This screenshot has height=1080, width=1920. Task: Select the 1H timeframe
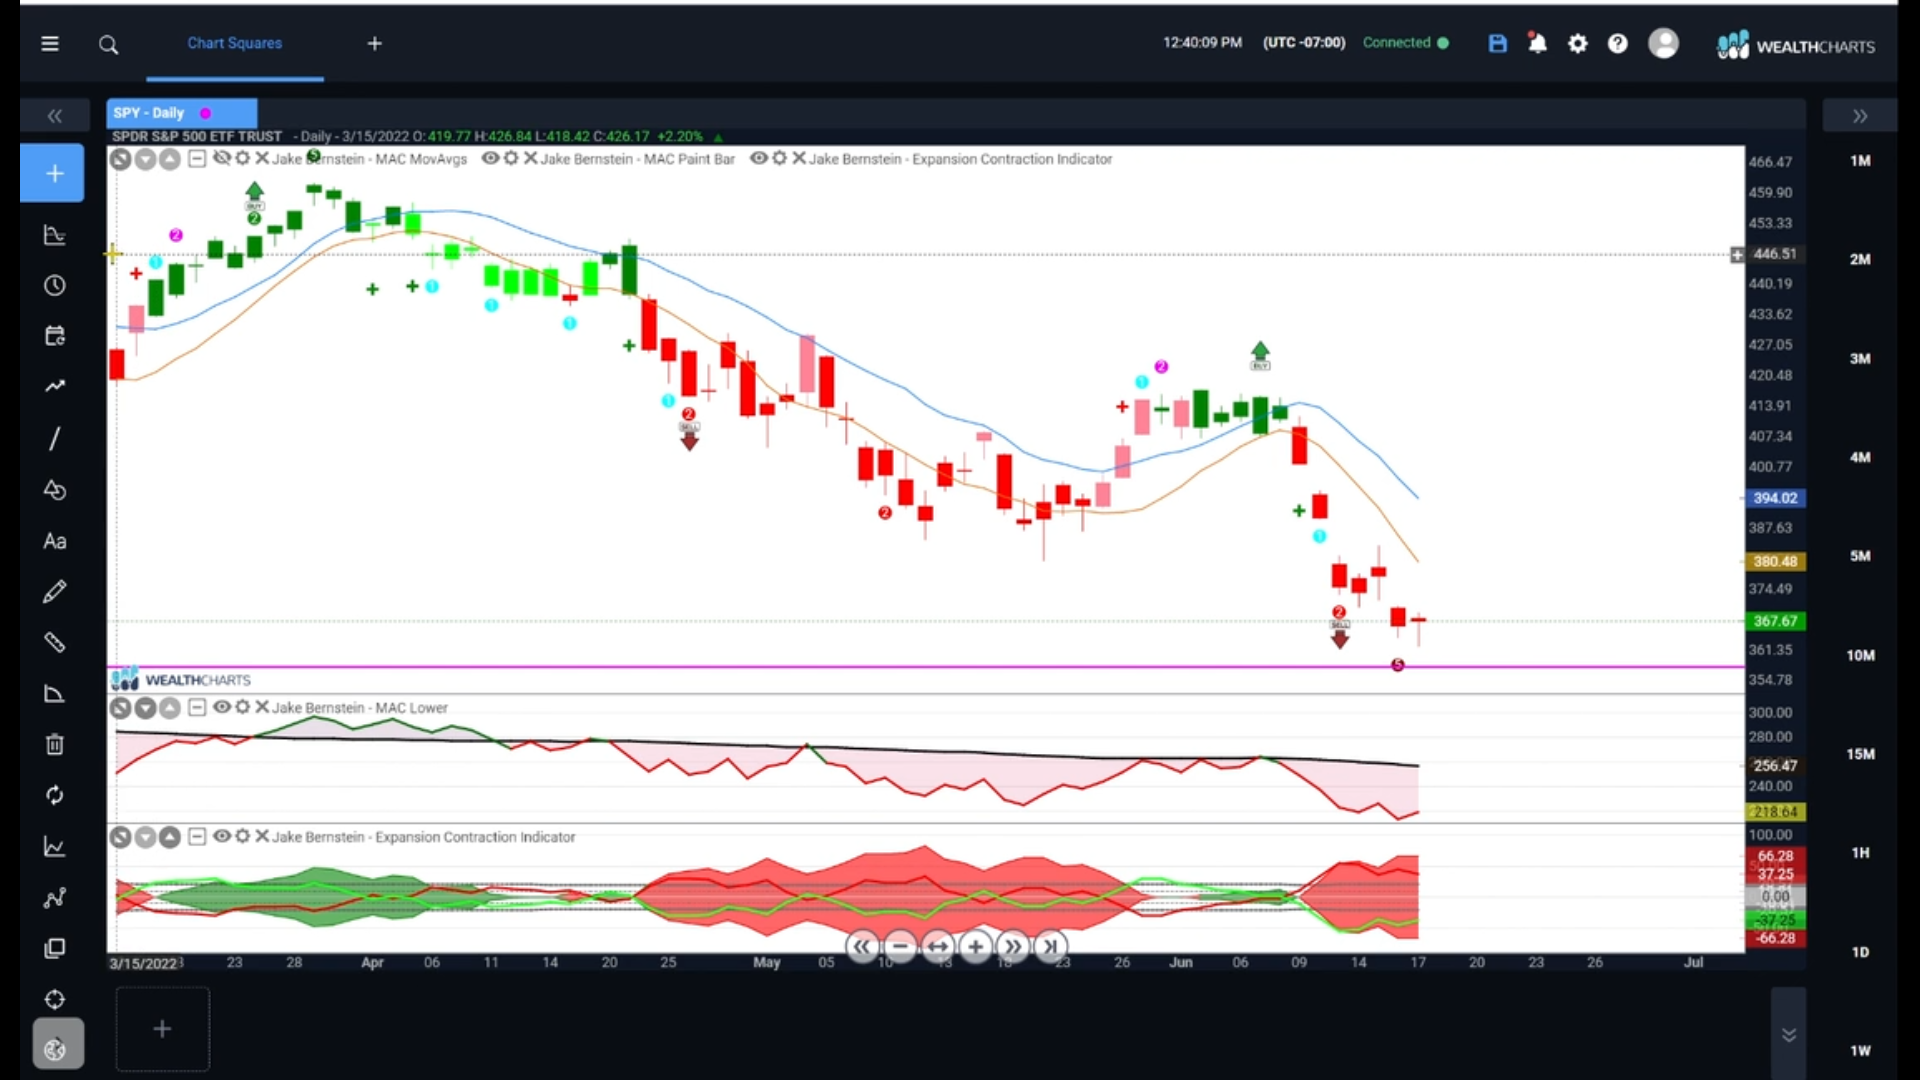[x=1859, y=853]
